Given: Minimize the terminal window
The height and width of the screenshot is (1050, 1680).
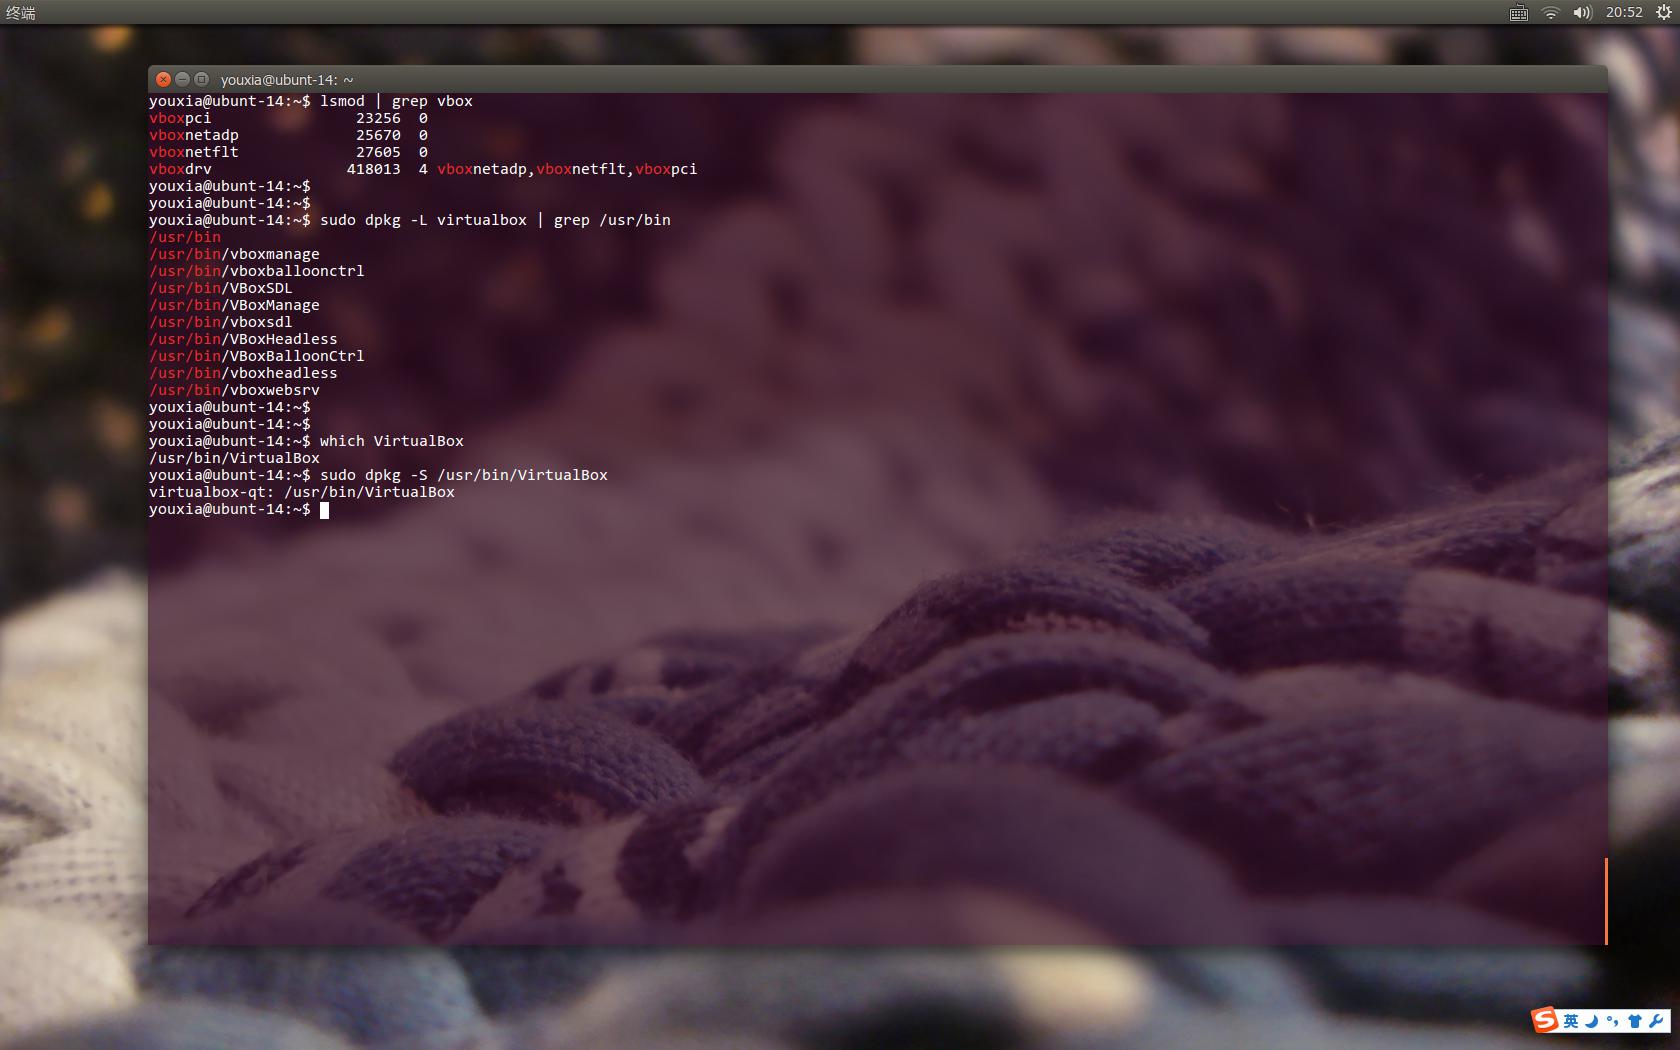Looking at the screenshot, I should 181,78.
